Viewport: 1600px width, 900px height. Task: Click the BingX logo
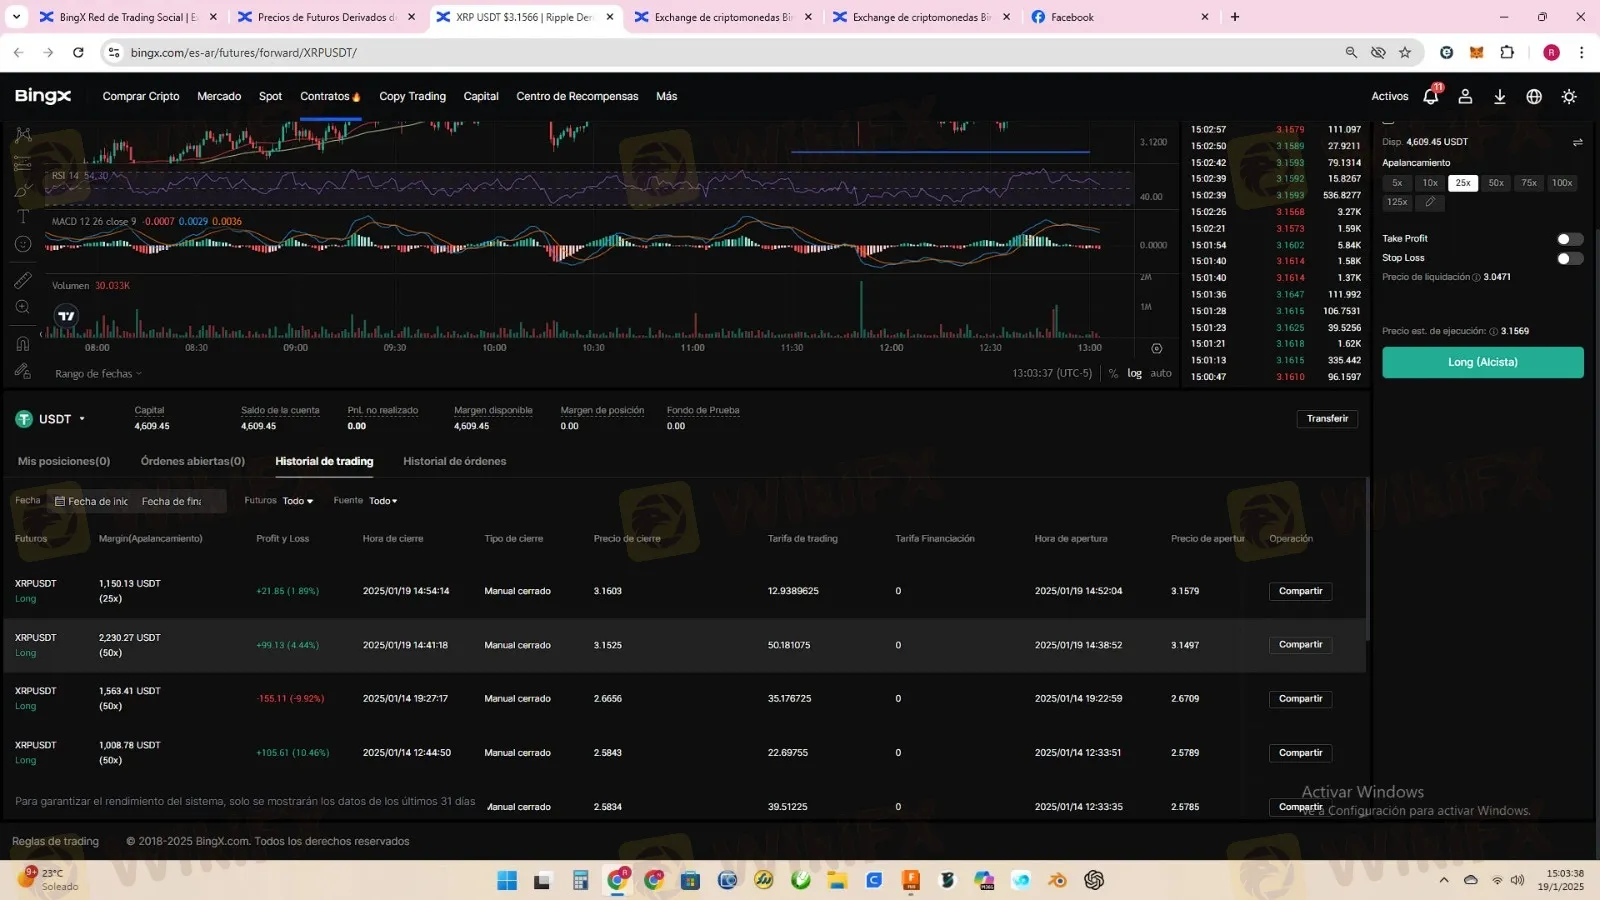(x=43, y=96)
